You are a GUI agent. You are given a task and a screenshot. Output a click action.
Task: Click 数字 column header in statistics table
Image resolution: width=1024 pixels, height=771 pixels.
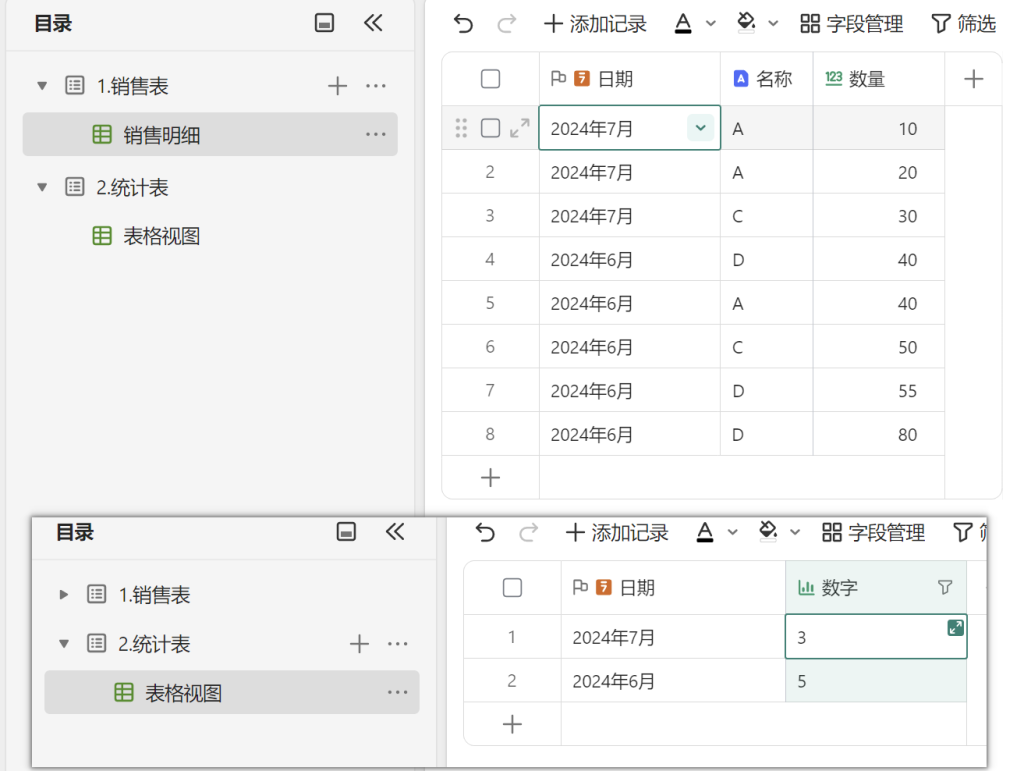[876, 588]
